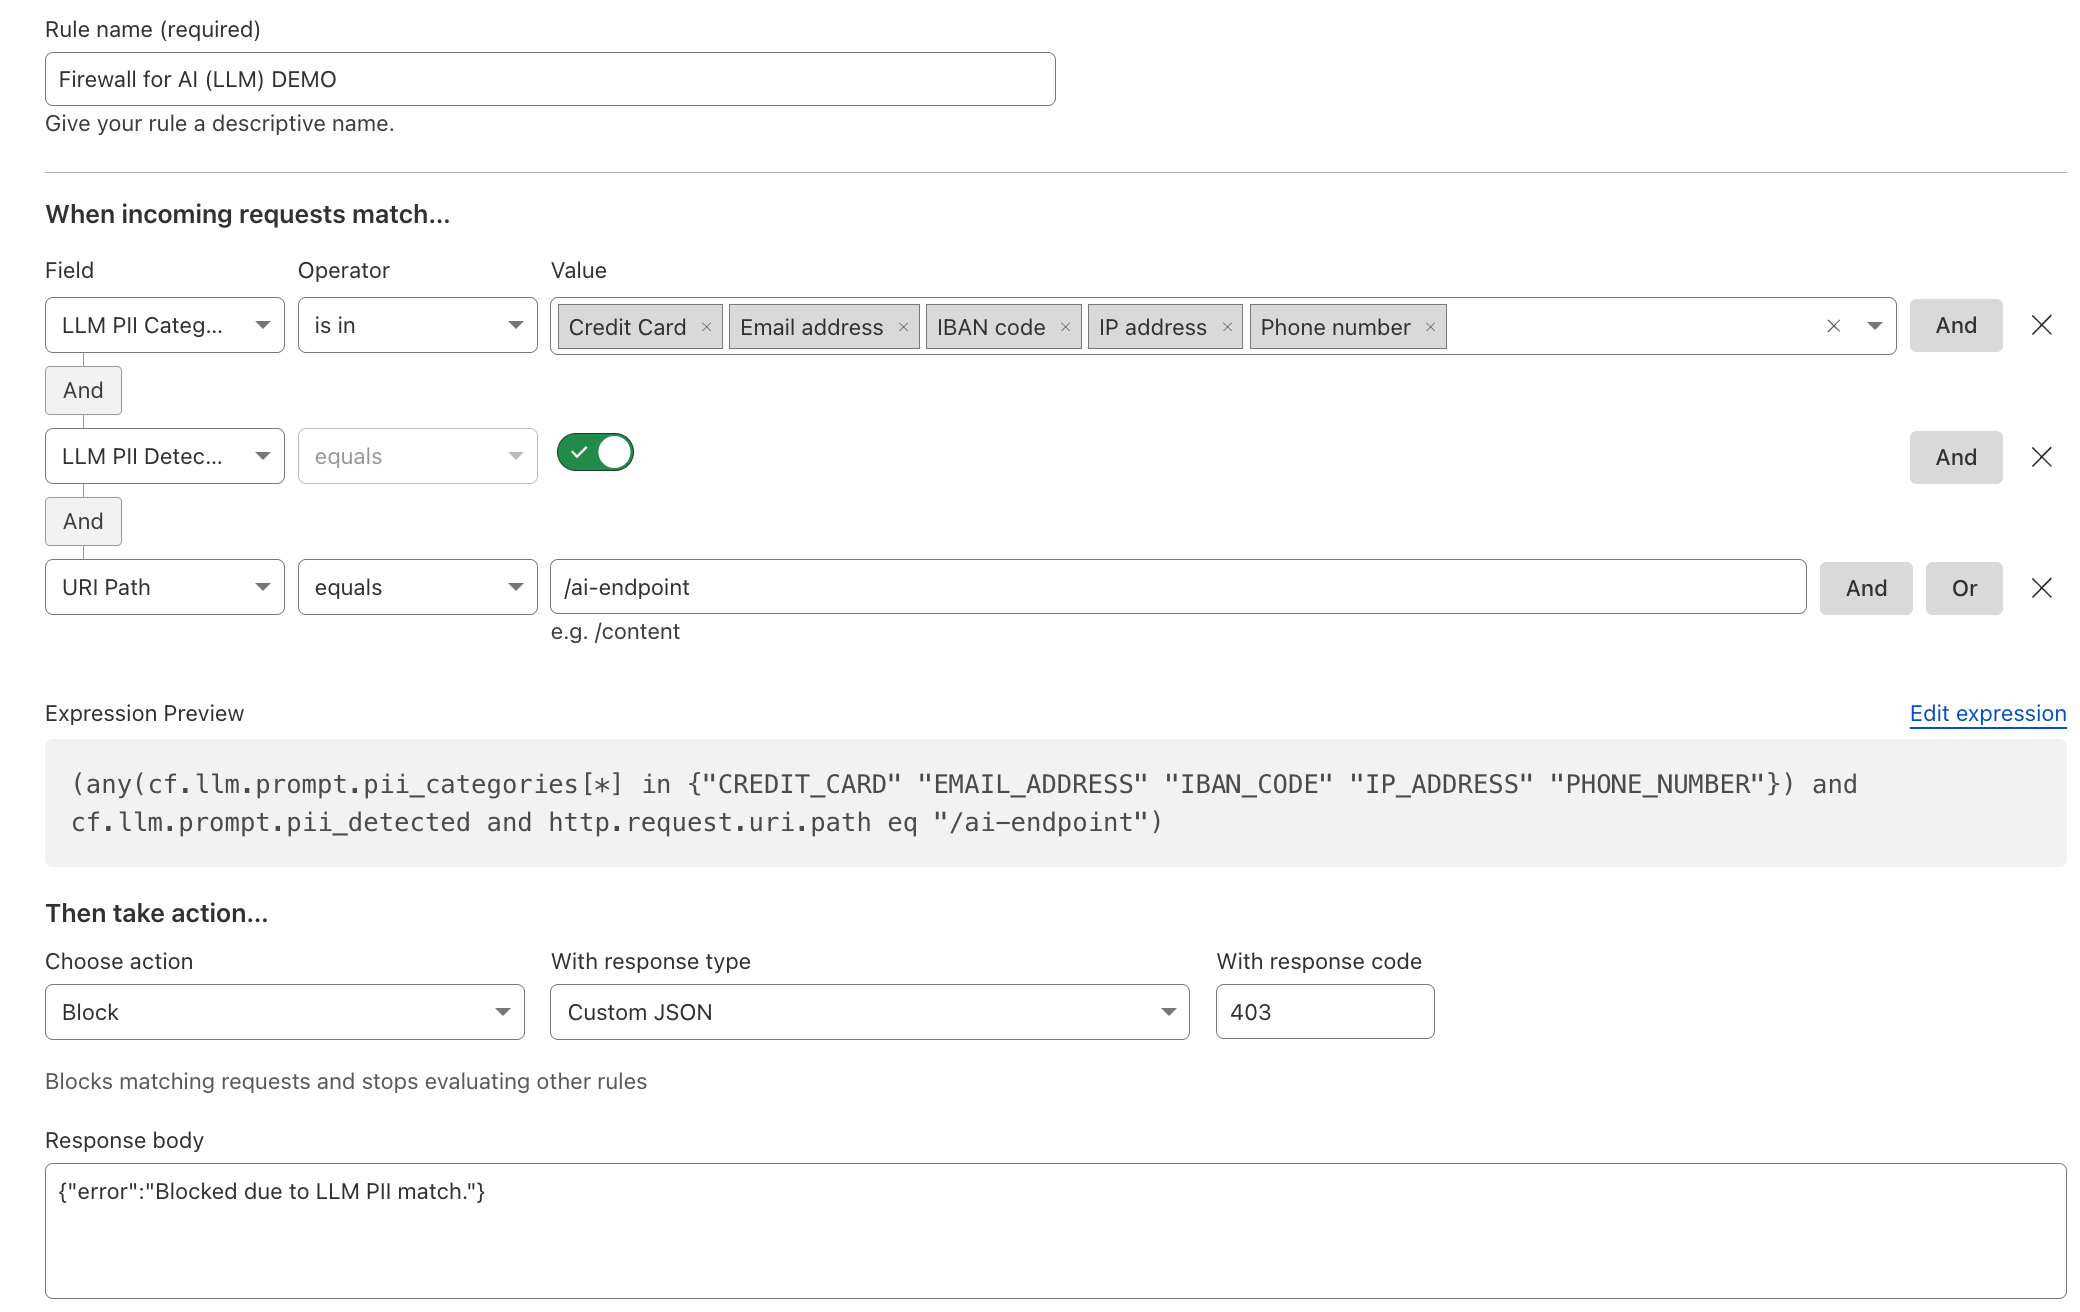The width and height of the screenshot is (2080, 1312).
Task: Remove the Phone number value tag
Action: point(1431,326)
